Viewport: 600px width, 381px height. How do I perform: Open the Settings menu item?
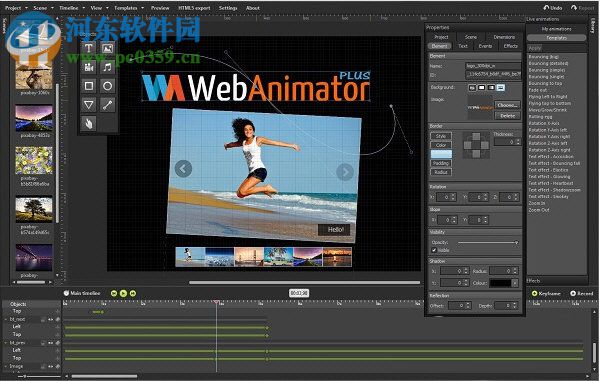point(228,8)
